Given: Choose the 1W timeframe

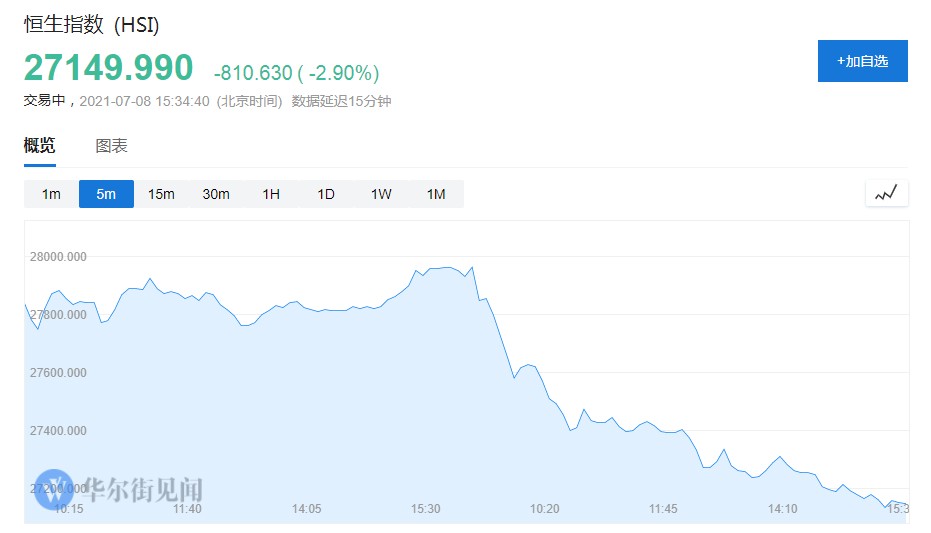Looking at the screenshot, I should pyautogui.click(x=381, y=194).
